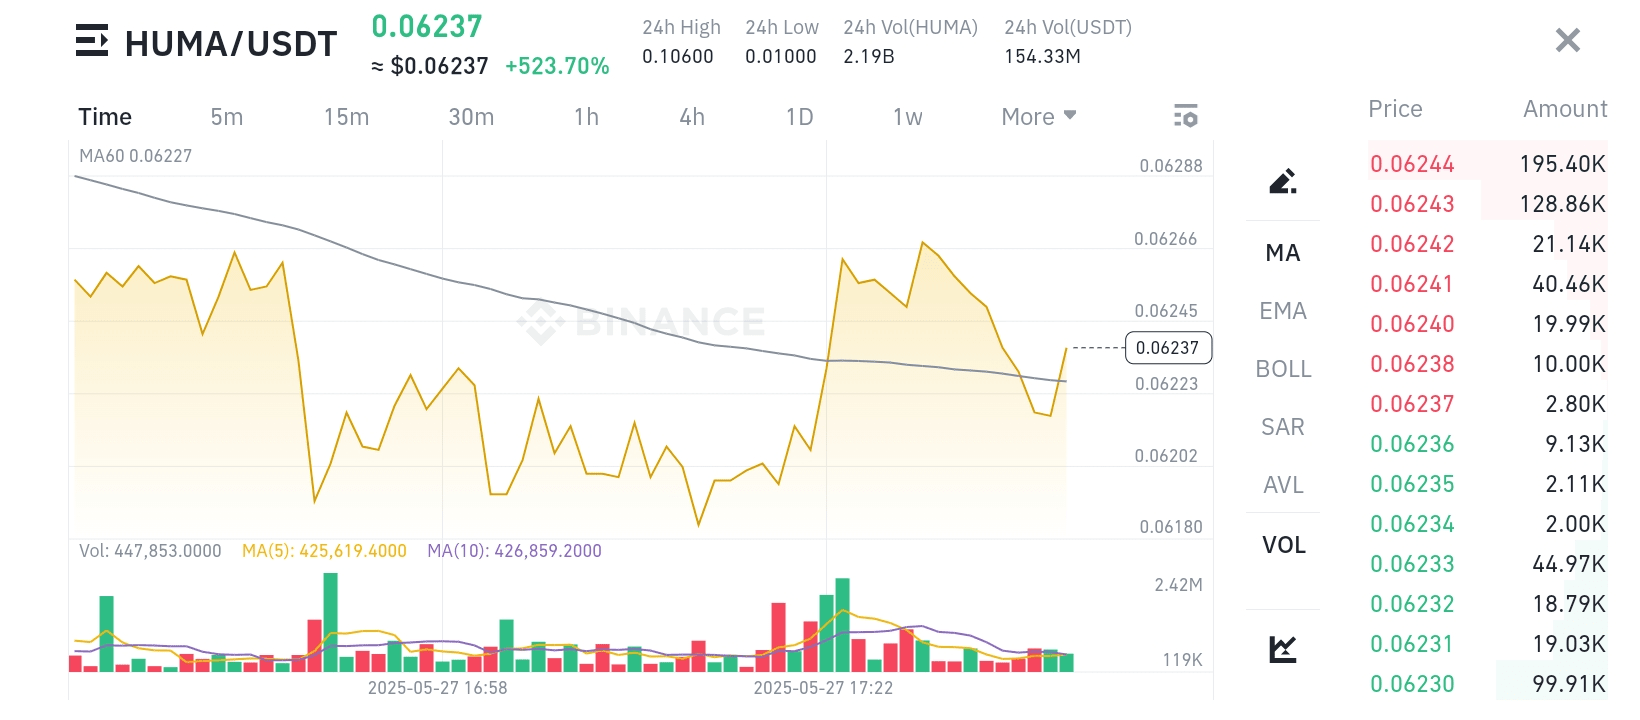This screenshot has height=720, width=1640.
Task: Click the chart trend icon below VOL
Action: point(1283,649)
